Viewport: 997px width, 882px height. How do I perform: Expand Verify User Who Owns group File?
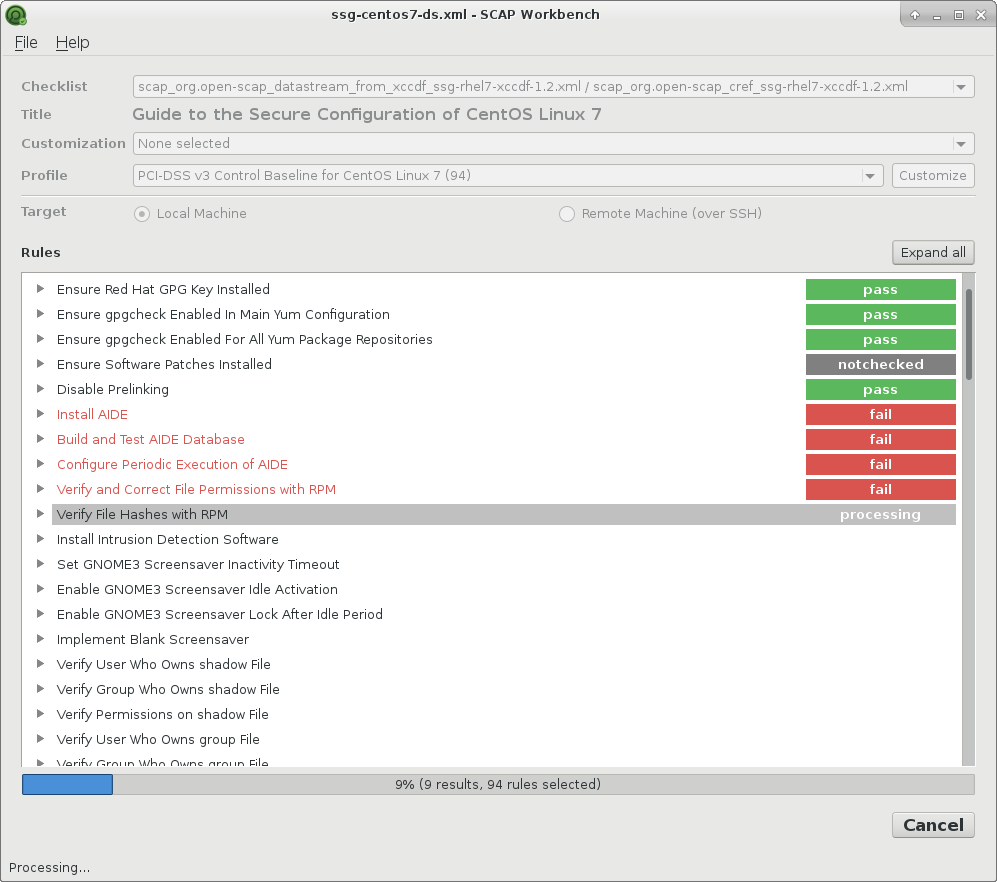pos(41,739)
